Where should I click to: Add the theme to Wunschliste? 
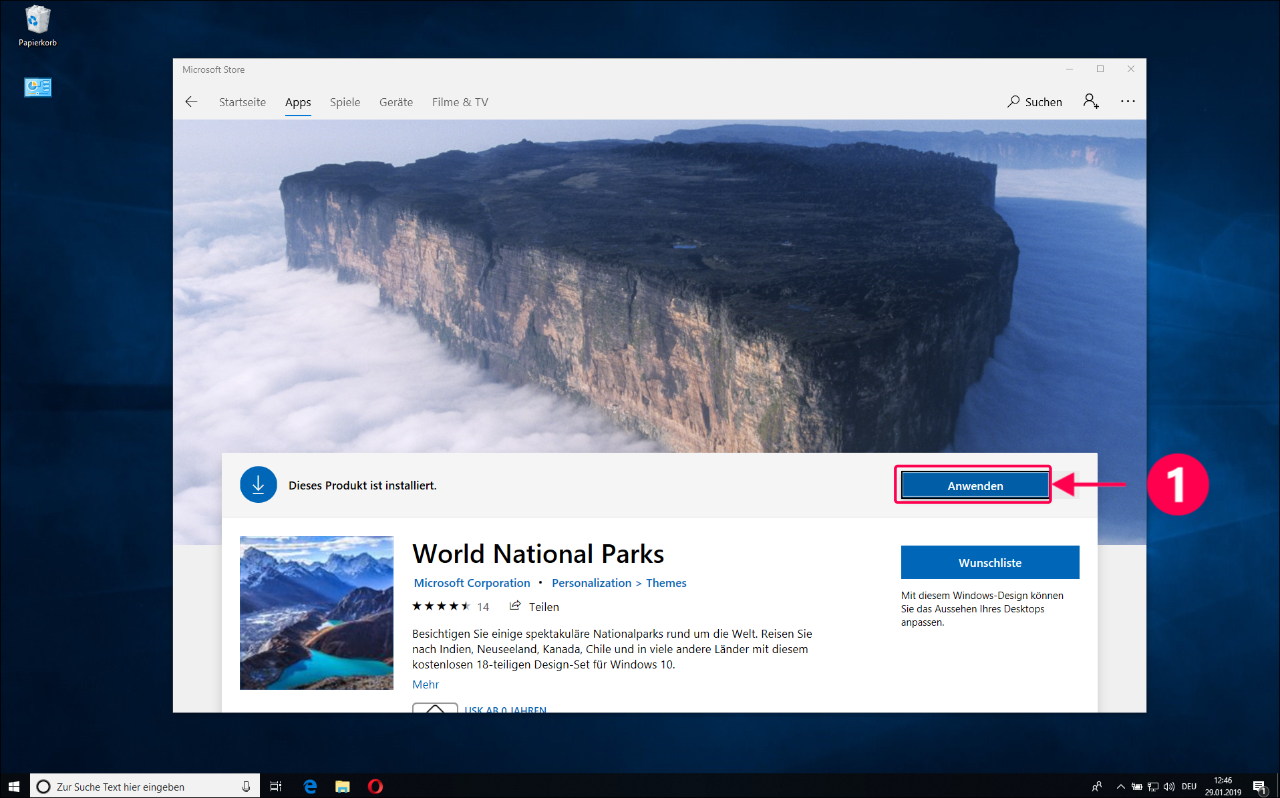click(x=990, y=562)
